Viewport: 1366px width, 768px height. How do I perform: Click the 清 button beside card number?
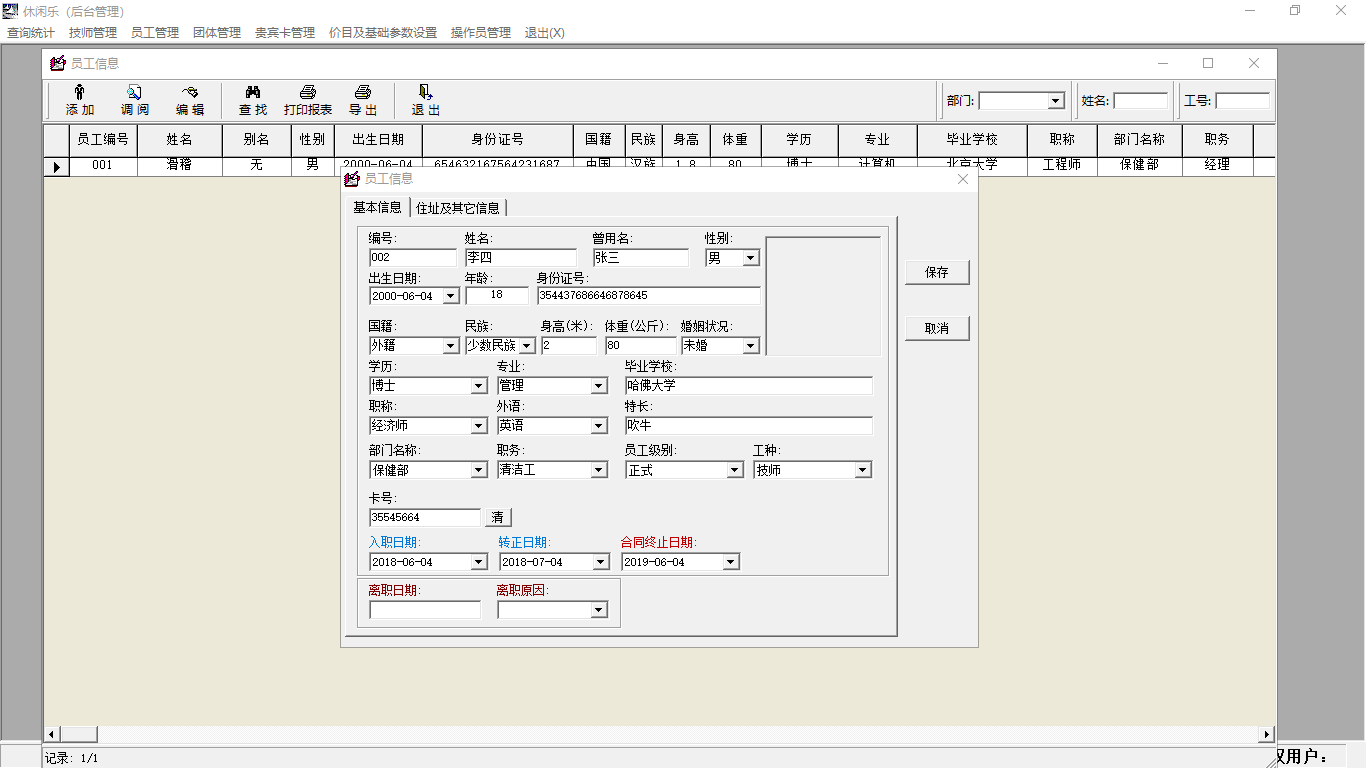(498, 517)
